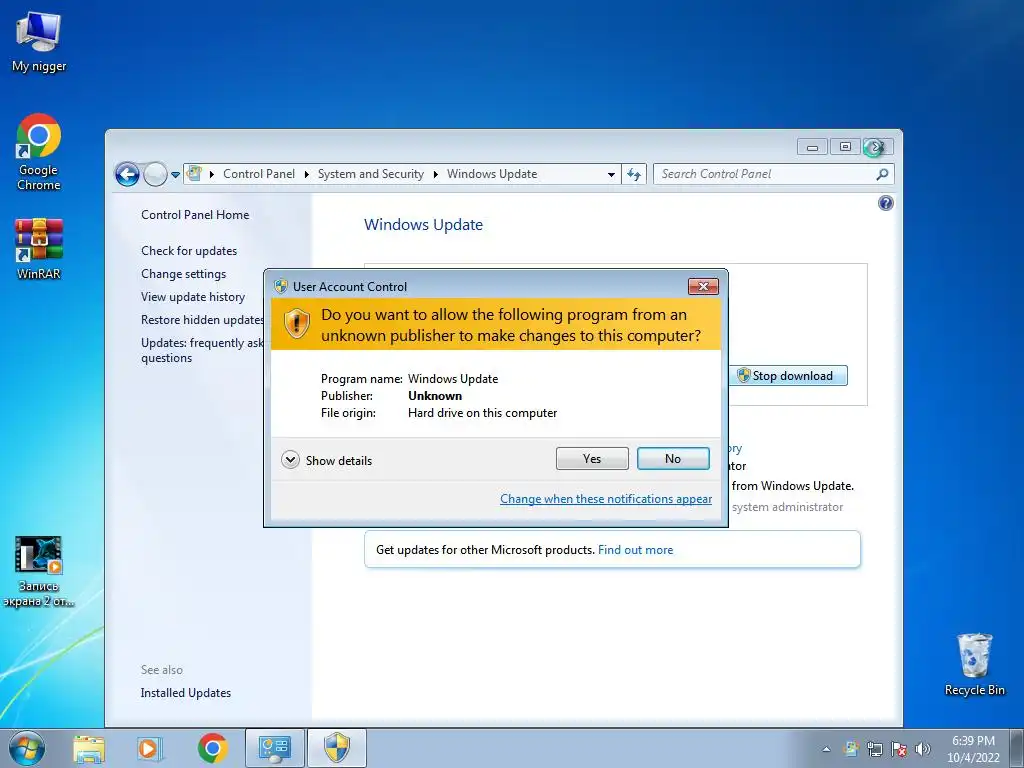Expand the arrow after System and Security breadcrumb

[x=436, y=174]
